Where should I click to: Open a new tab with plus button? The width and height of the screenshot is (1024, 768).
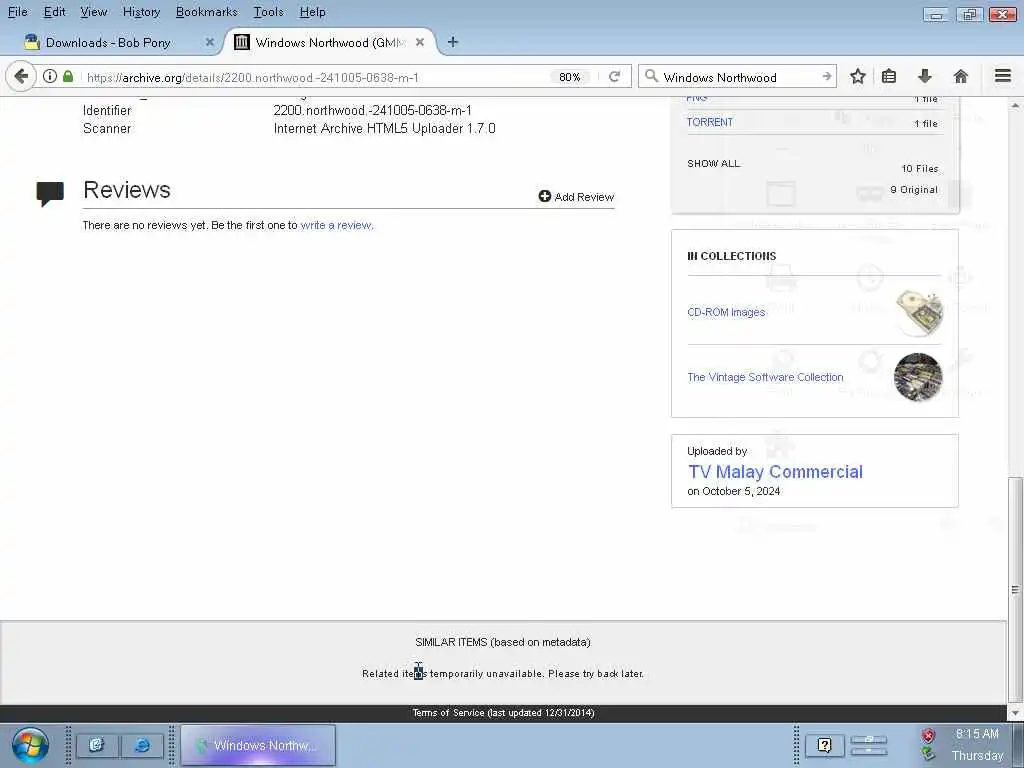[x=452, y=42]
